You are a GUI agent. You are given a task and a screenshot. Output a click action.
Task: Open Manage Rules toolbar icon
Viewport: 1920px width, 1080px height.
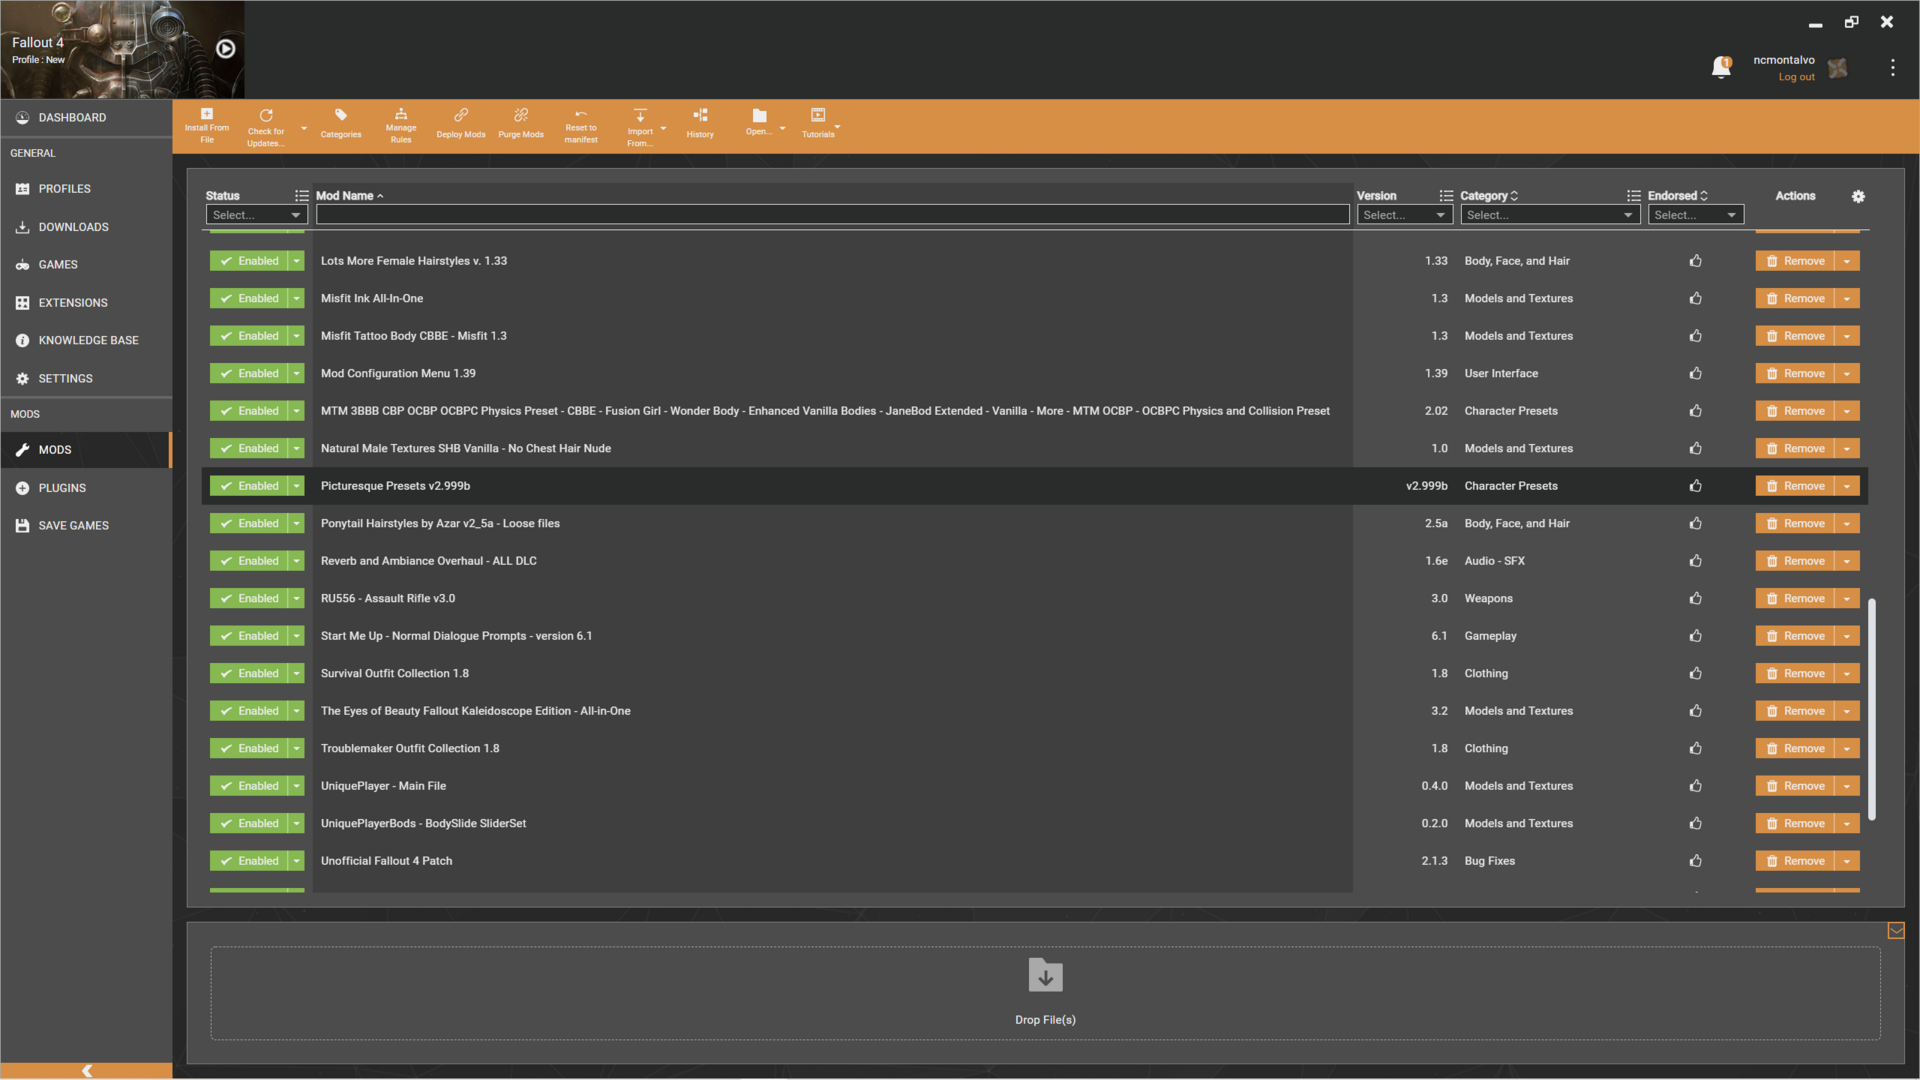[x=401, y=114]
